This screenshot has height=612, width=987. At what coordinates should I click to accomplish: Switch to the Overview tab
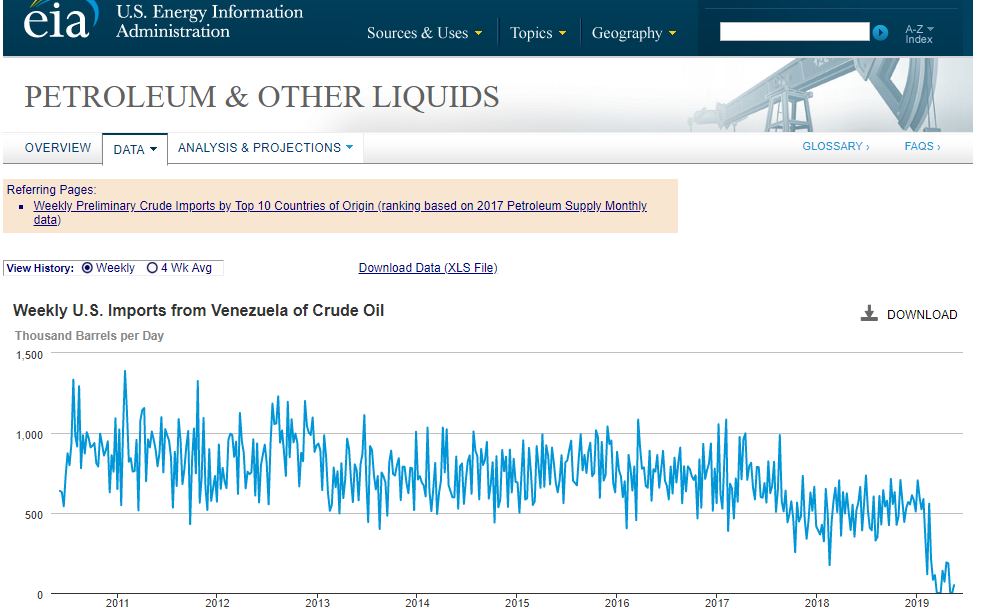click(58, 148)
